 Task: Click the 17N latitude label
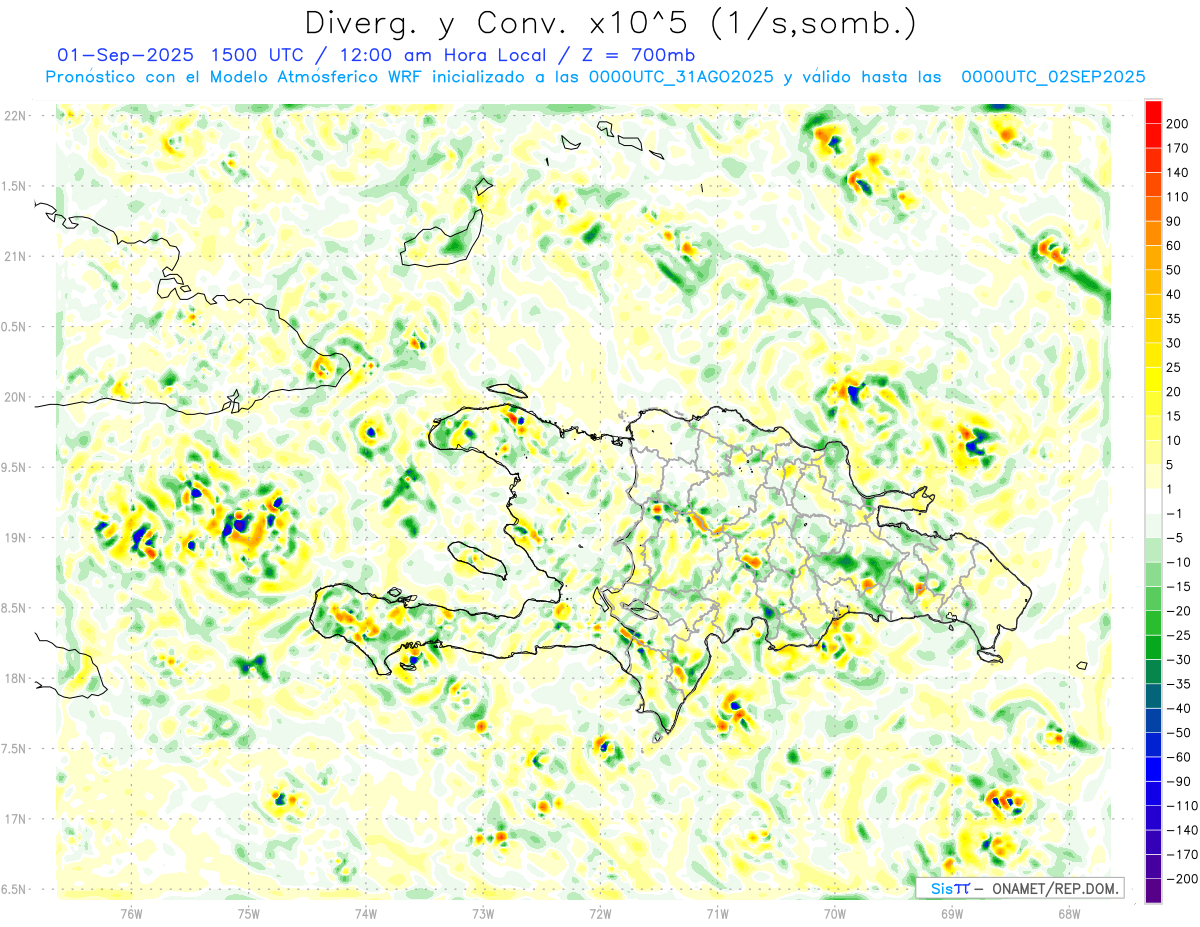(x=15, y=819)
